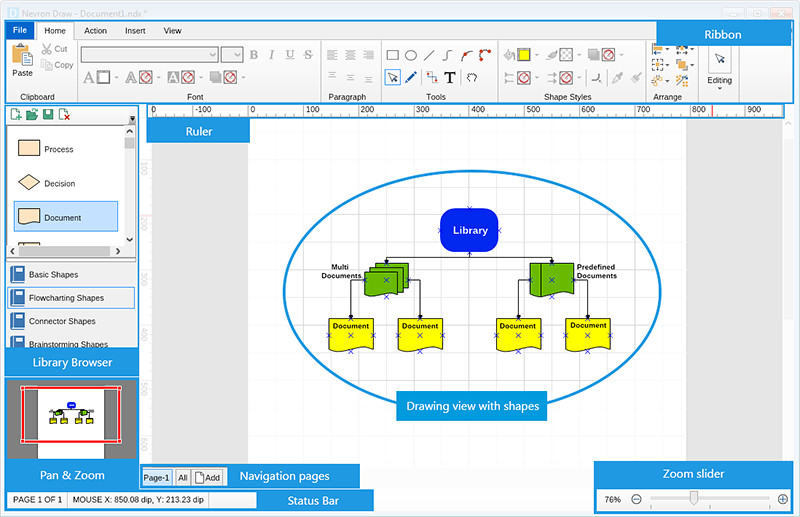The height and width of the screenshot is (517, 800).
Task: Open the Basic Shapes library
Action: [72, 275]
